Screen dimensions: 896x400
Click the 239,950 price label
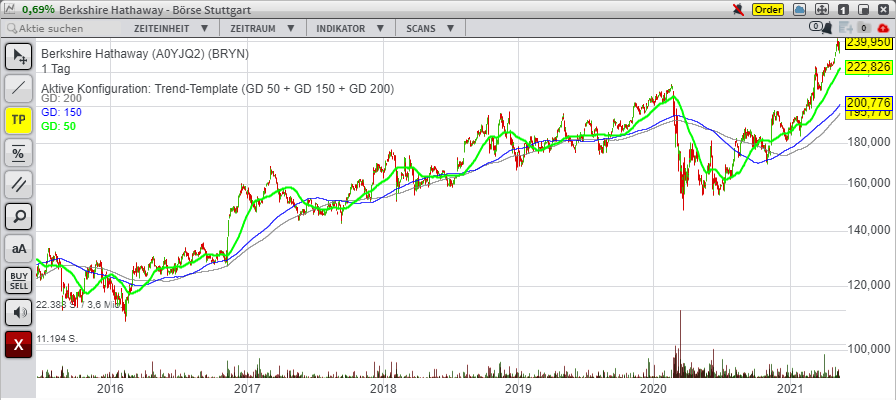coord(869,42)
